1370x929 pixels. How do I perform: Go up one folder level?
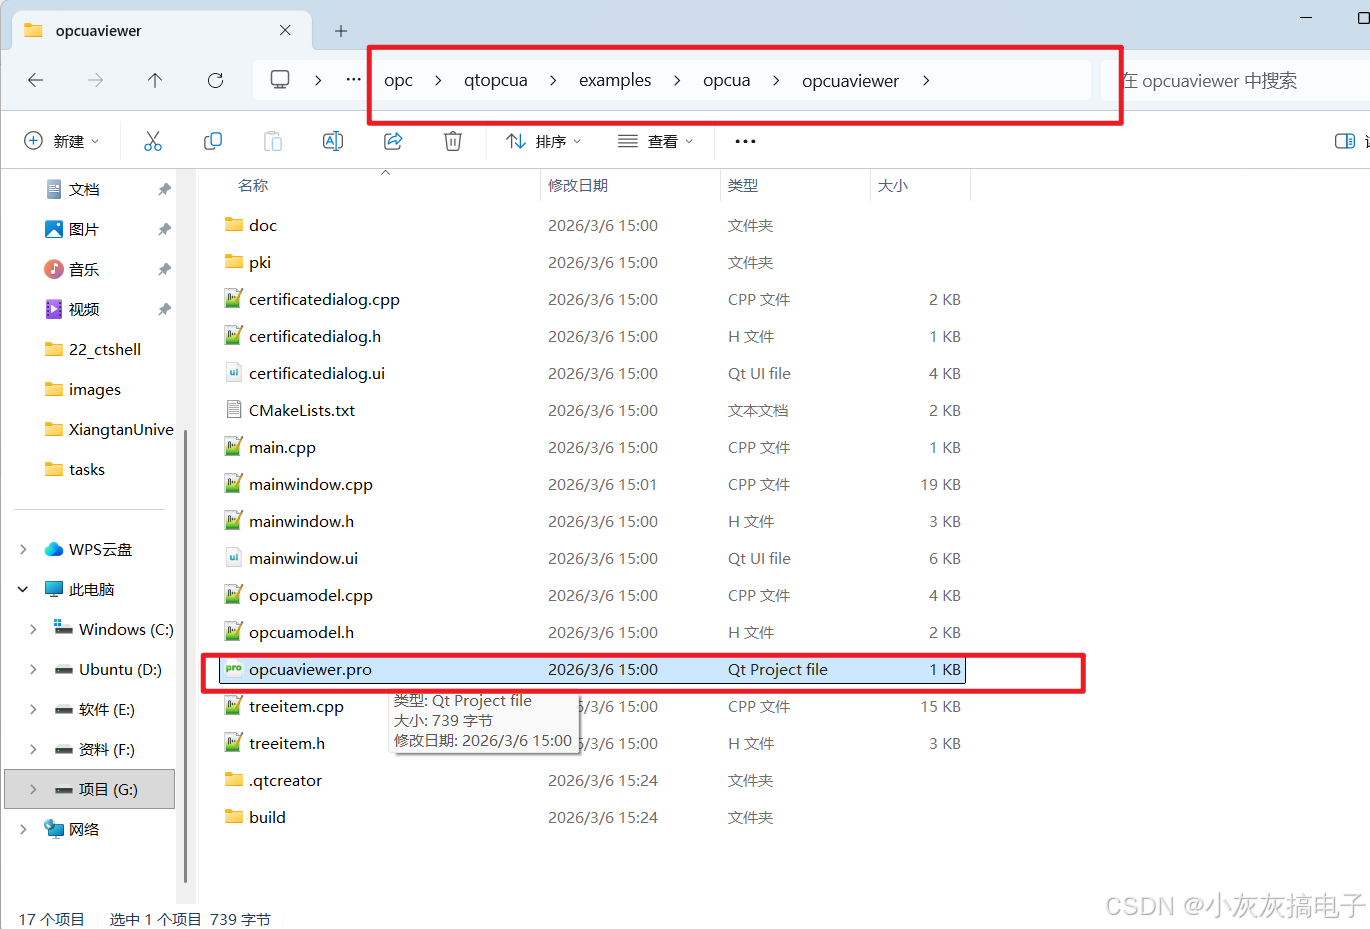click(x=155, y=80)
